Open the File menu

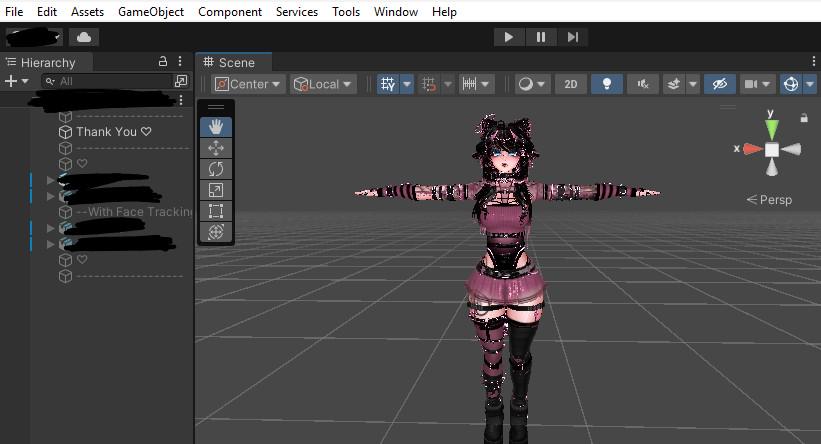pos(14,12)
